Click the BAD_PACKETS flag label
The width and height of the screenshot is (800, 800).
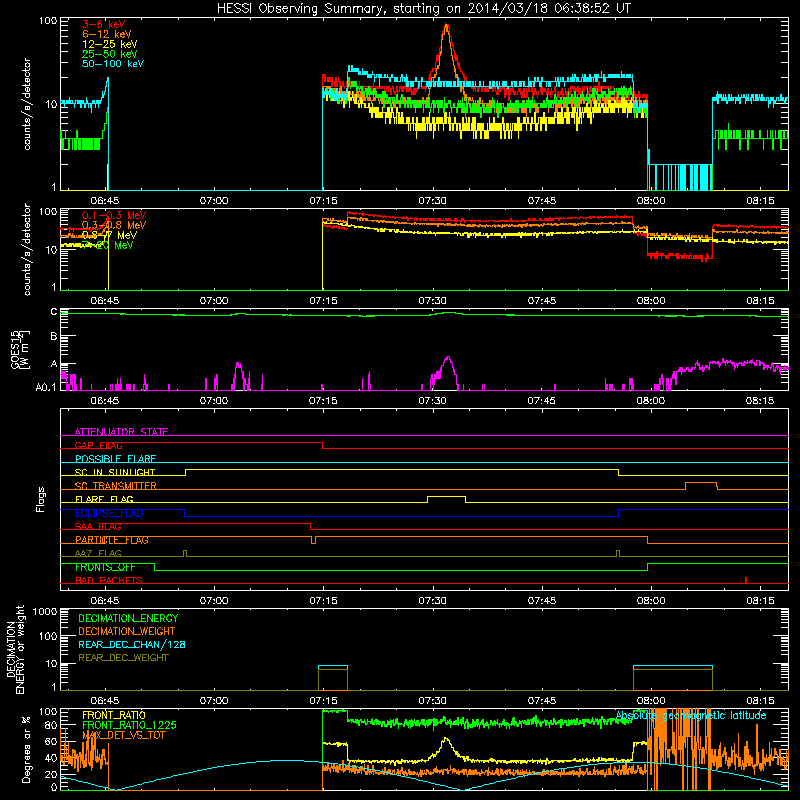[109, 581]
